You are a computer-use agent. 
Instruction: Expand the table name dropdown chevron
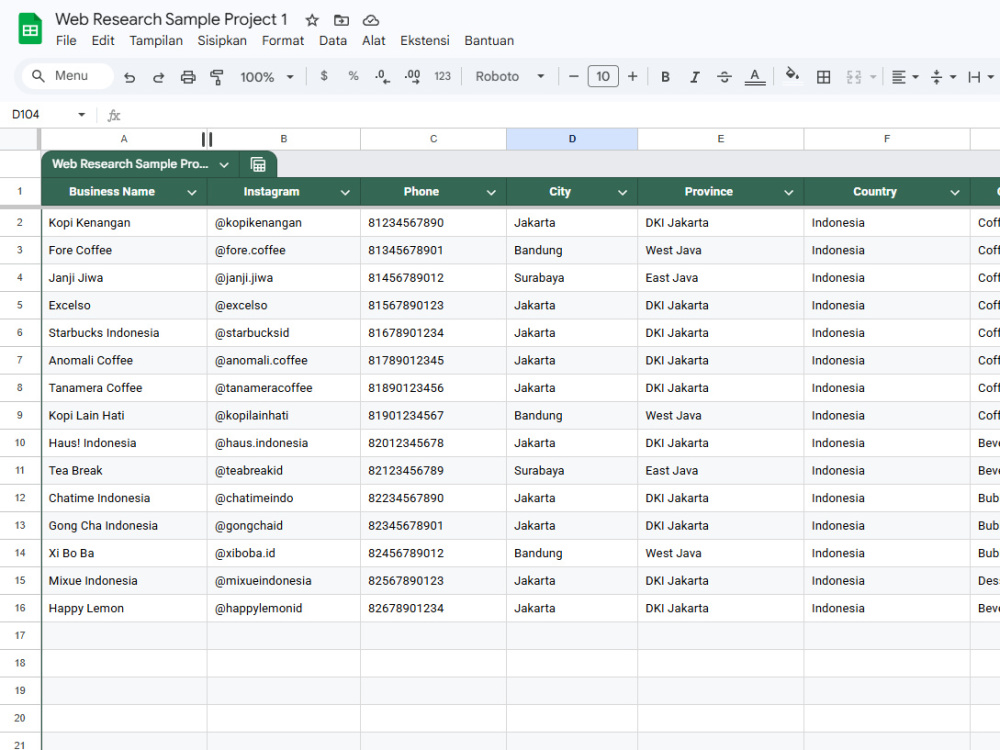coord(224,165)
